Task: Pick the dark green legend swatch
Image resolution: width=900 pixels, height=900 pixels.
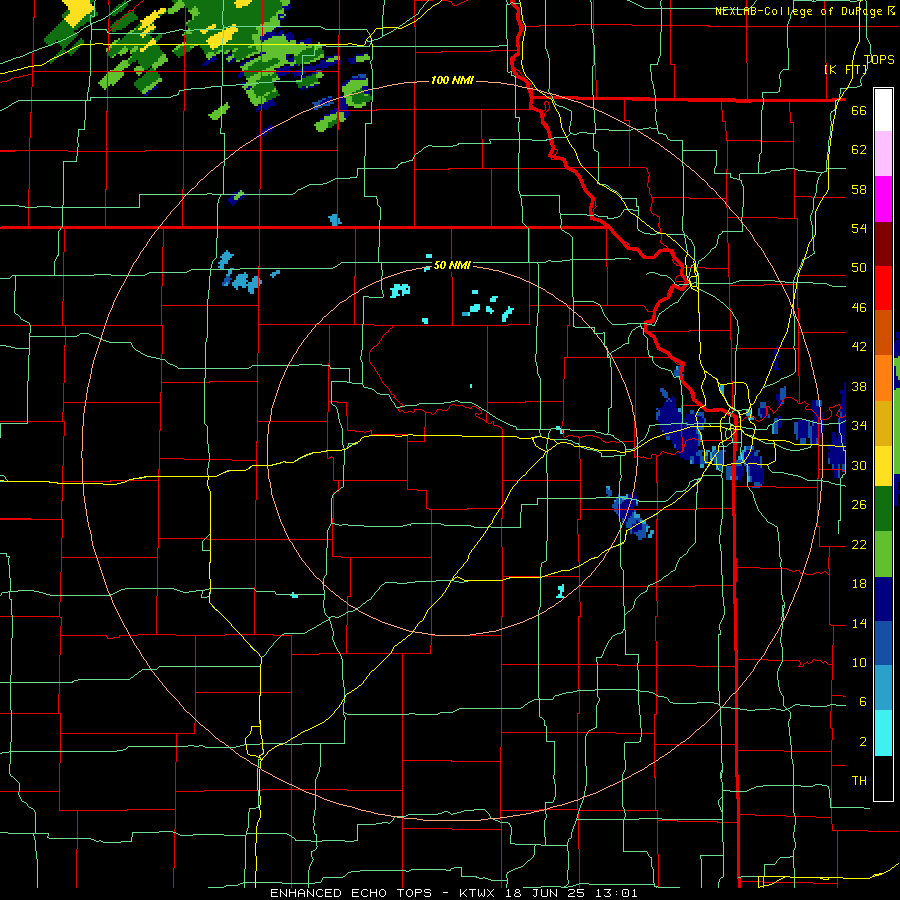Action: 883,510
